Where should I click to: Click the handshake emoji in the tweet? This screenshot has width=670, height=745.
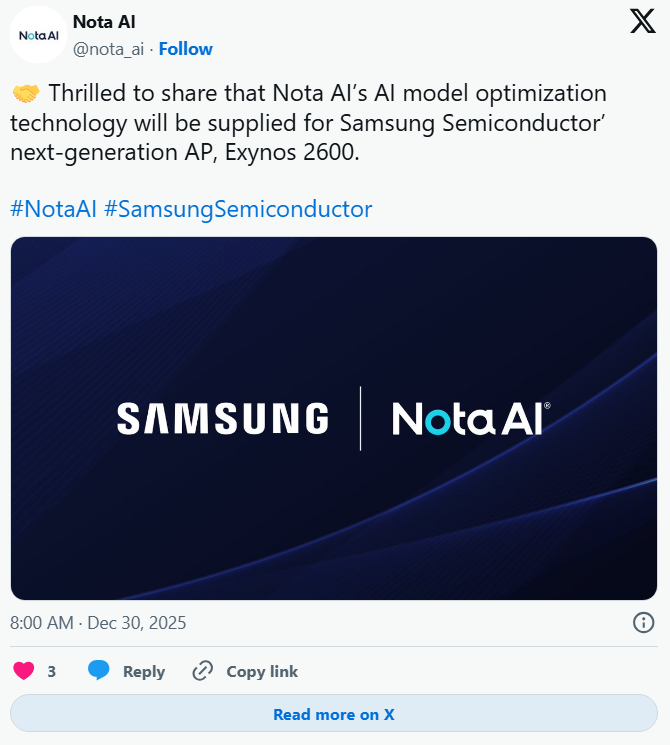(x=25, y=94)
